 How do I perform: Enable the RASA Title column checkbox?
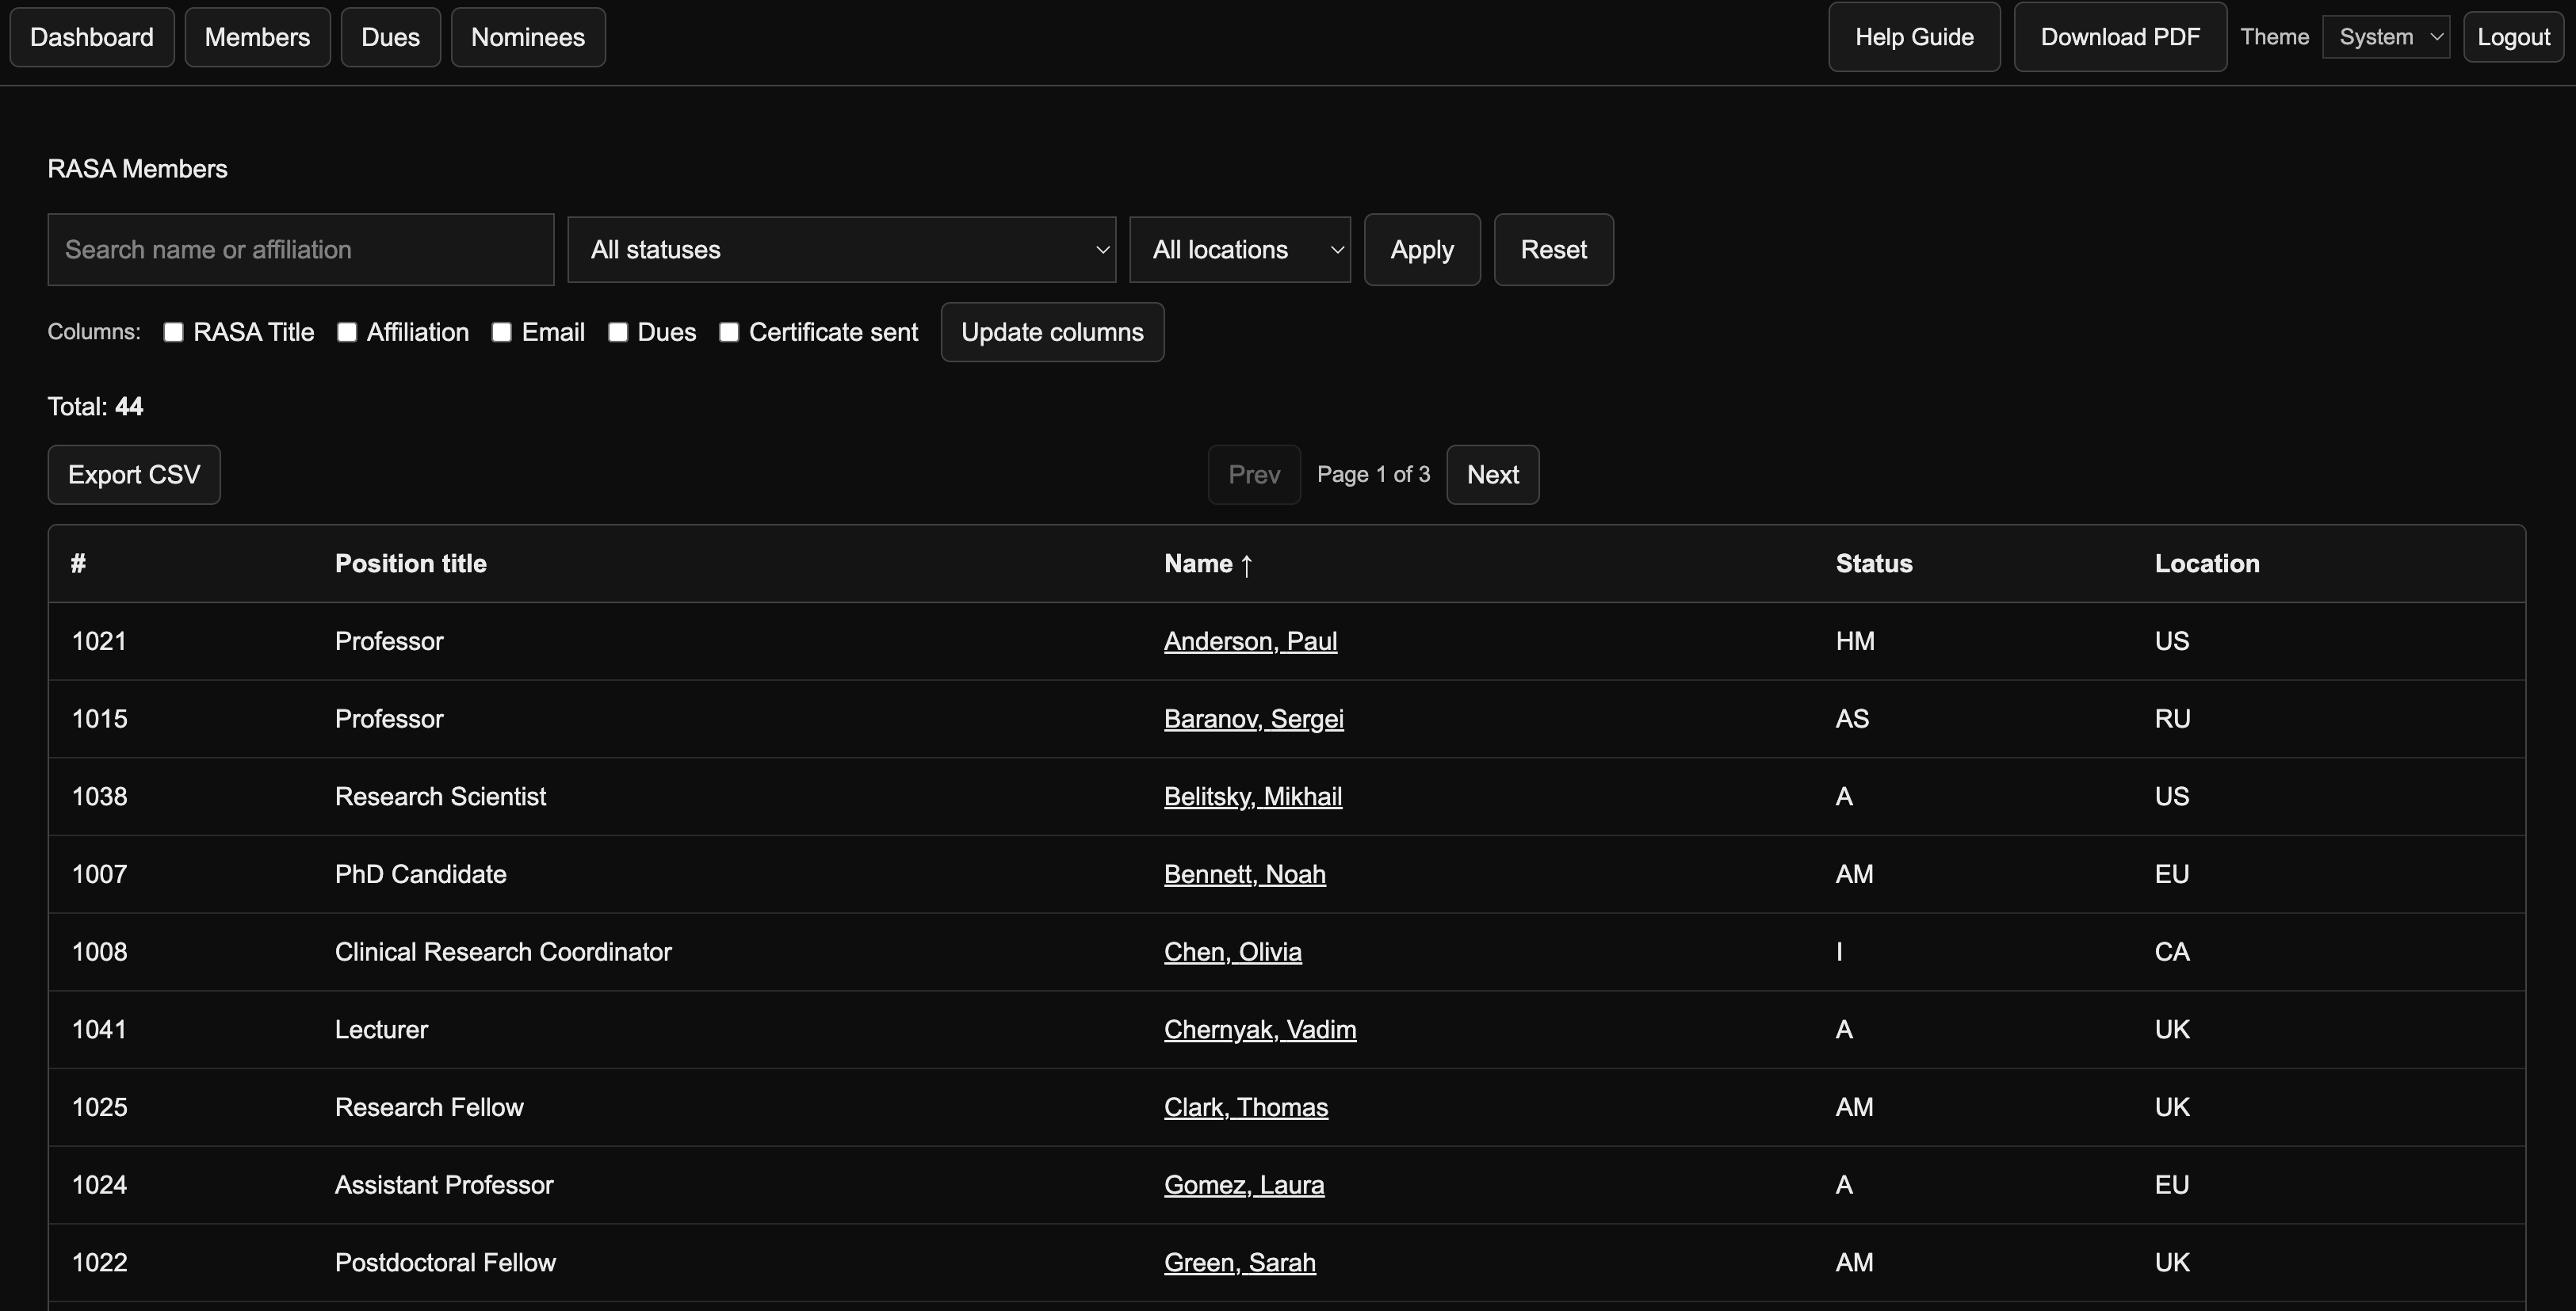pos(174,332)
